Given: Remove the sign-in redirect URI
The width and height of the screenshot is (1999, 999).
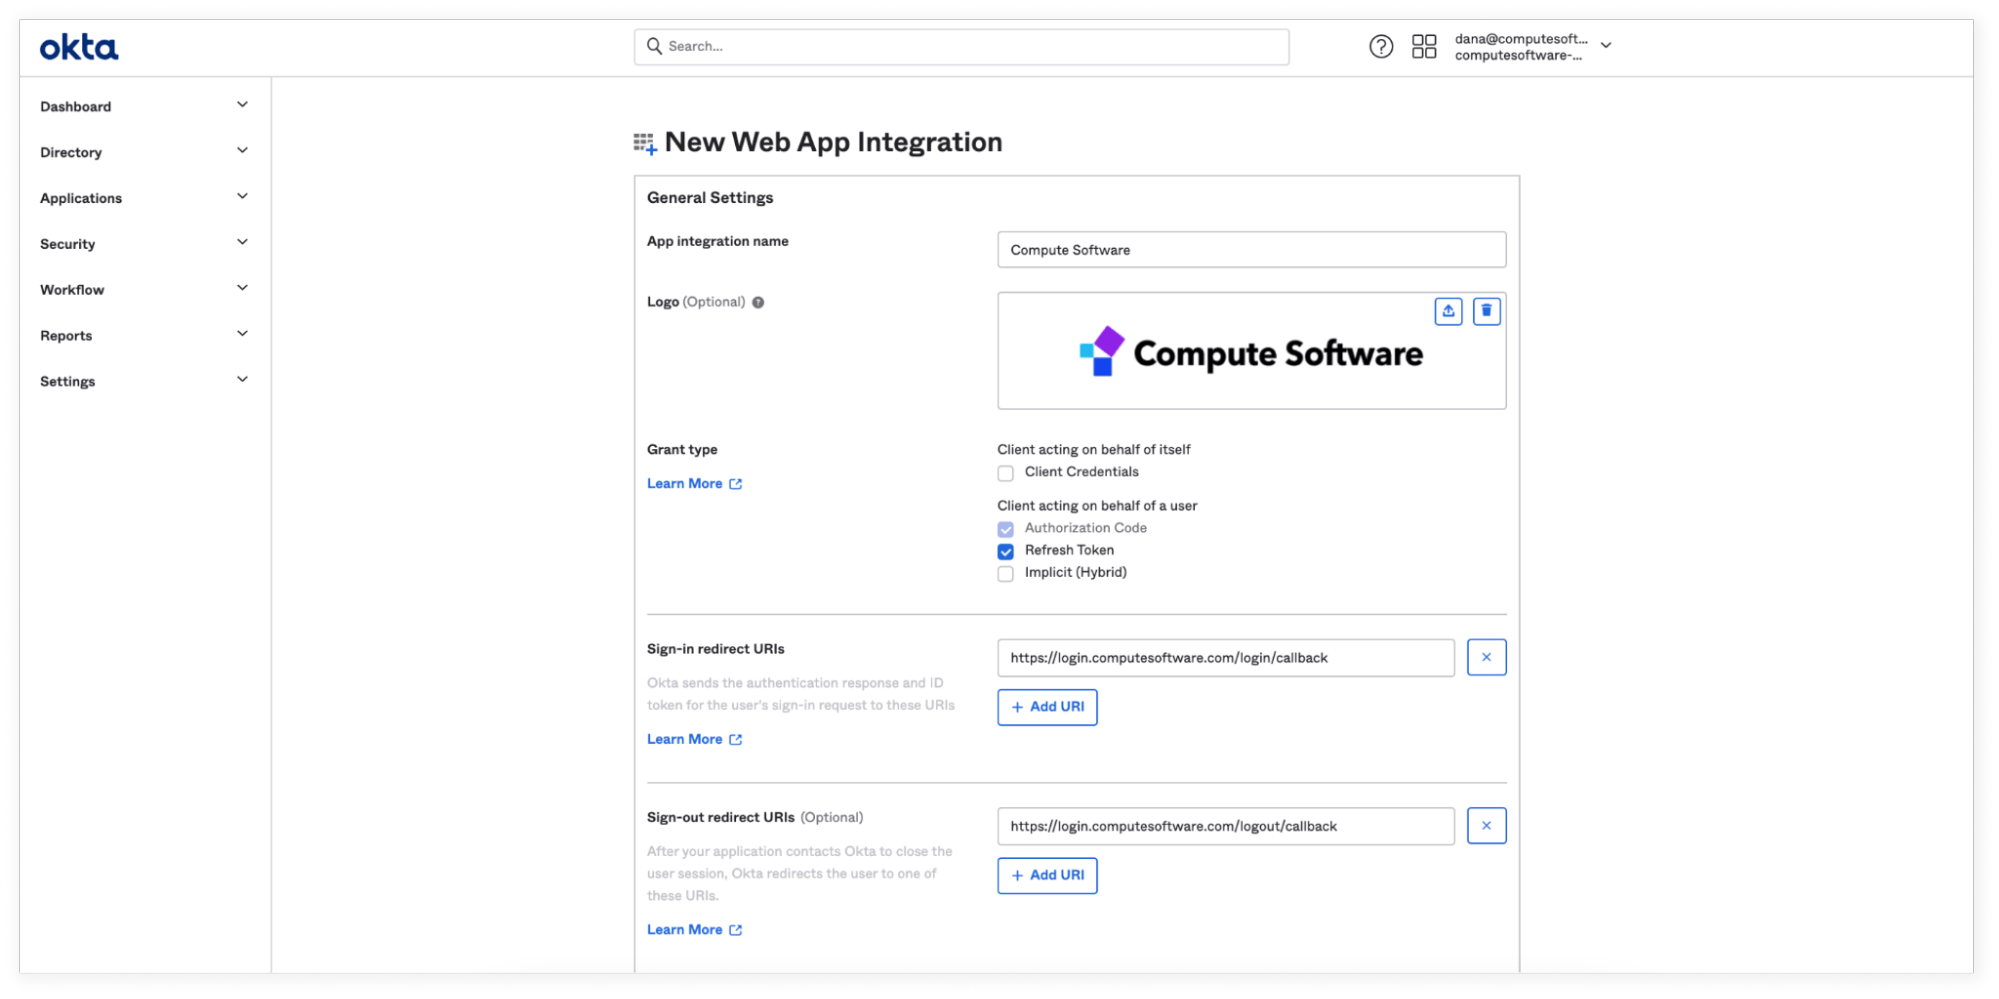Looking at the screenshot, I should tap(1487, 657).
